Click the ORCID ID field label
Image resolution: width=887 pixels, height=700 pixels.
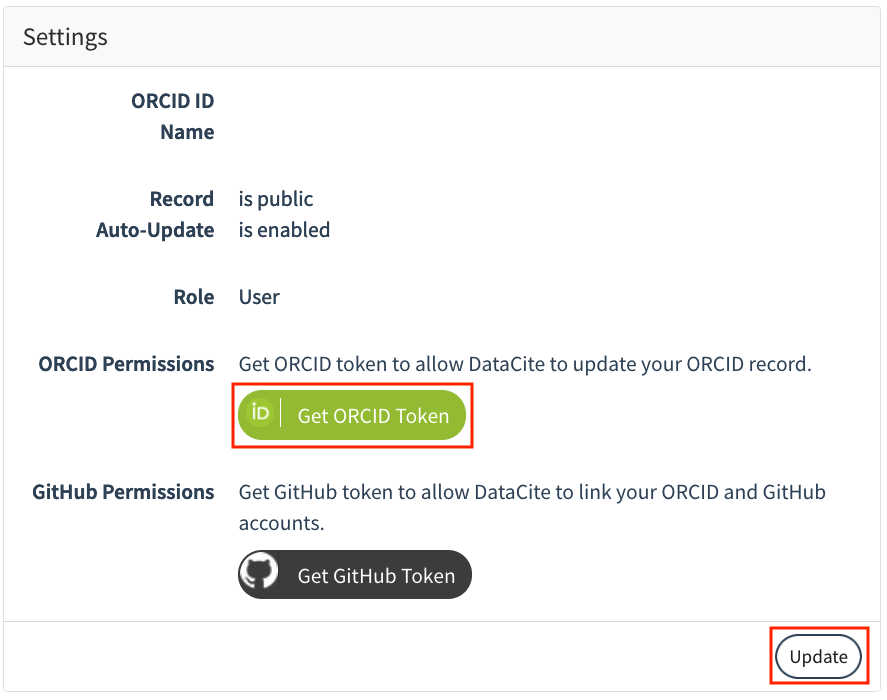point(173,101)
